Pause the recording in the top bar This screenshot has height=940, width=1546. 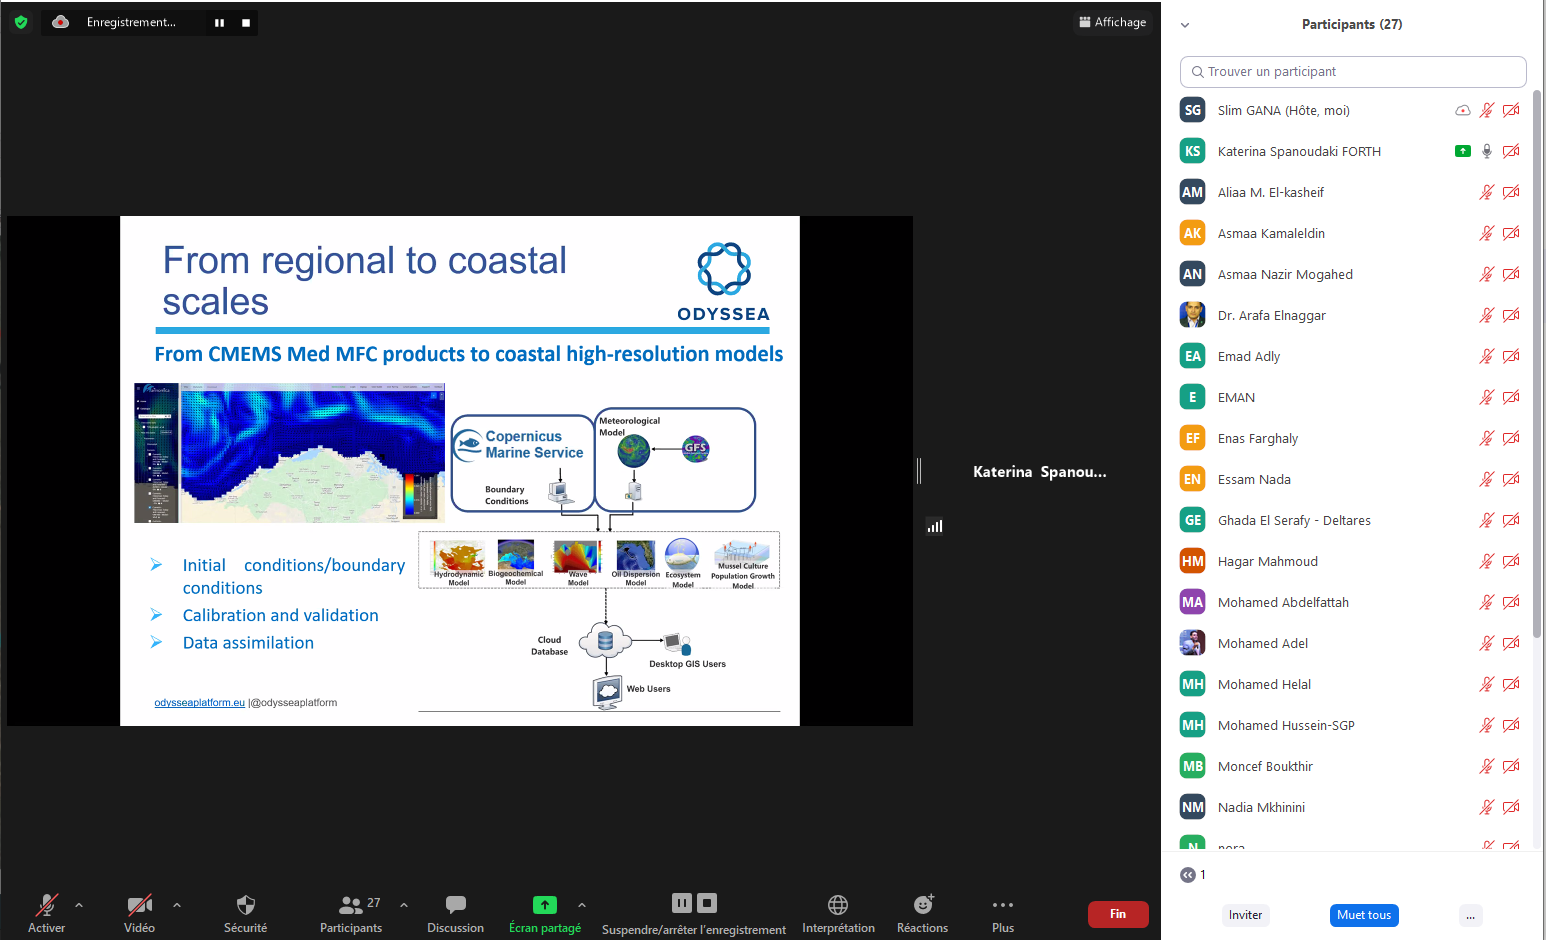click(x=219, y=23)
